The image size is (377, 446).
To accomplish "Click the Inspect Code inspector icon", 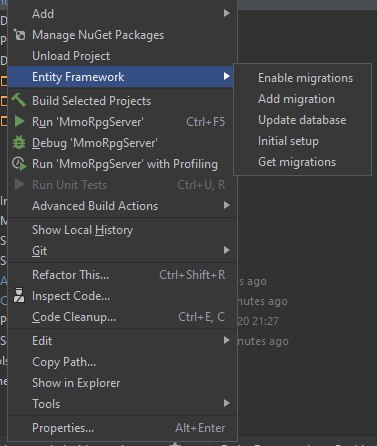I will [19, 295].
